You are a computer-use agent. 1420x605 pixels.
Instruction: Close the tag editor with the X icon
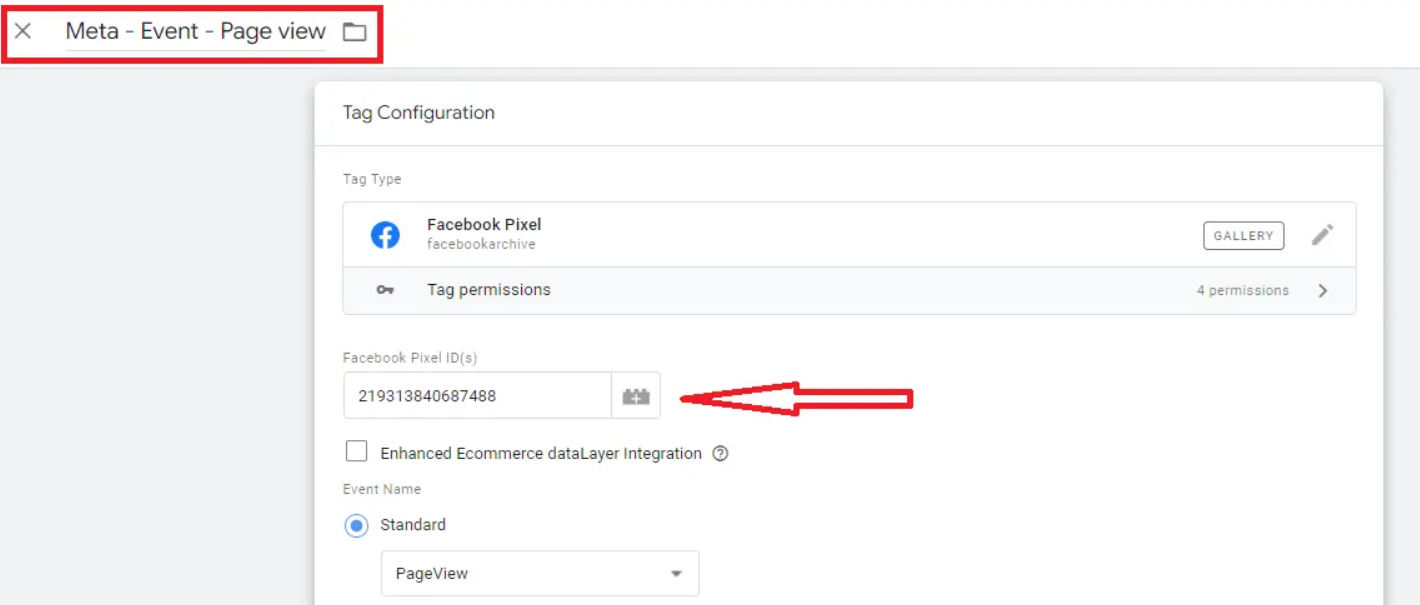click(22, 31)
